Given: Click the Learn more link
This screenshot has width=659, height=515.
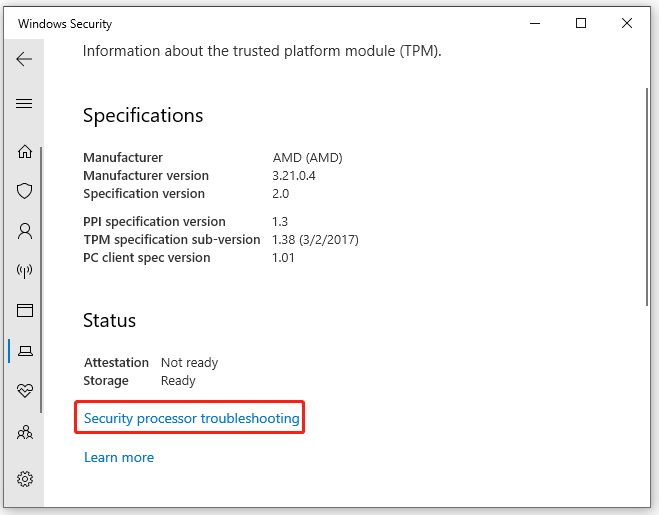Looking at the screenshot, I should point(119,457).
